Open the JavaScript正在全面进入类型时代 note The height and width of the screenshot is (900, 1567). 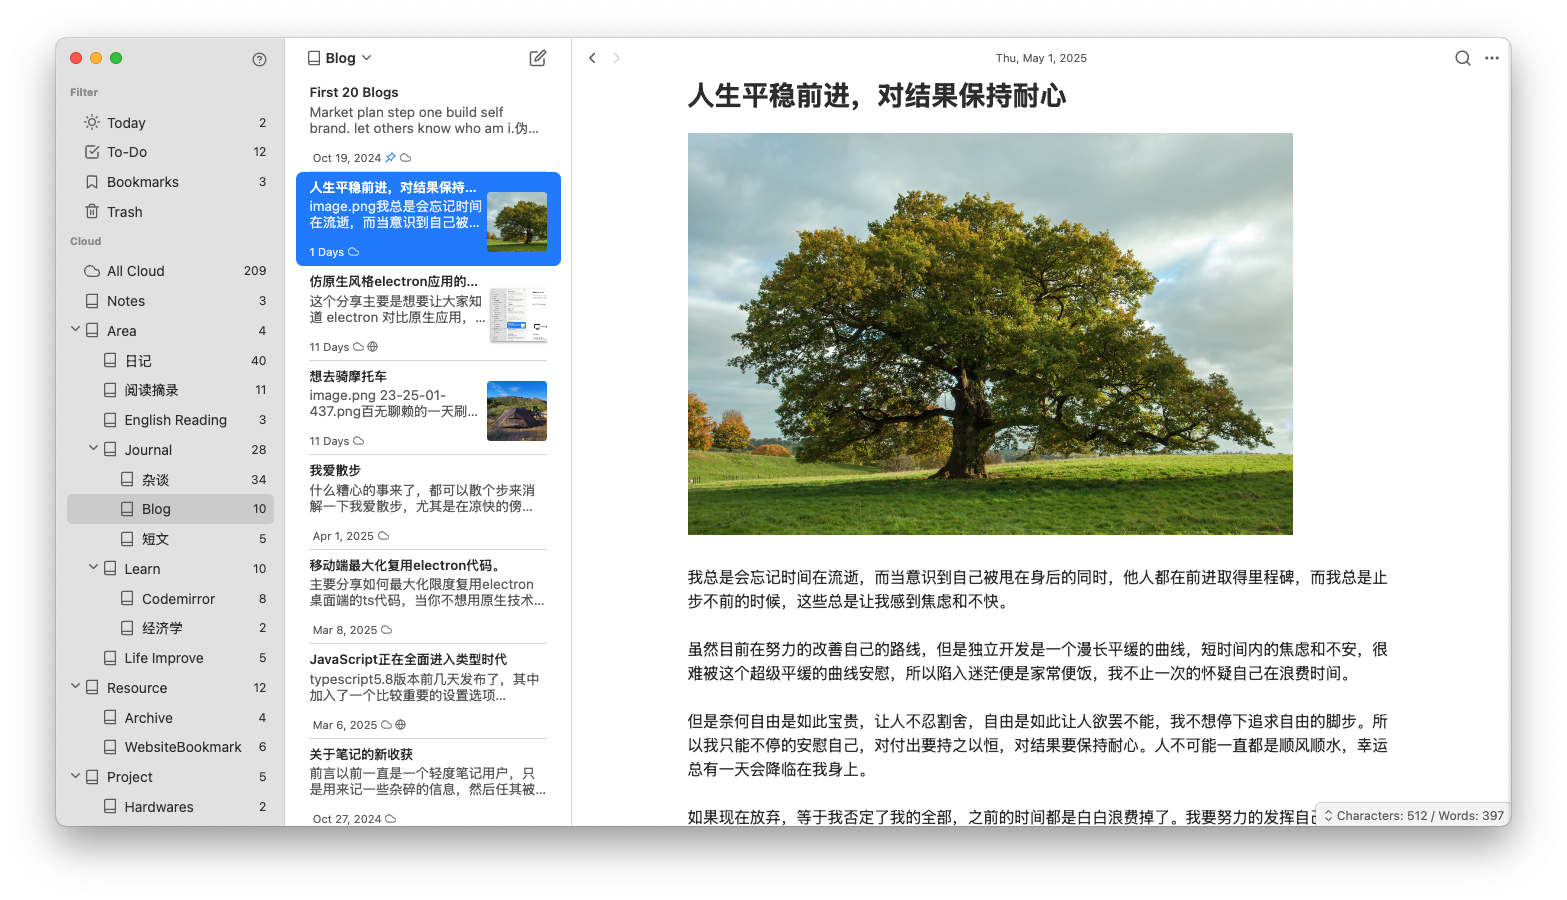coord(428,691)
